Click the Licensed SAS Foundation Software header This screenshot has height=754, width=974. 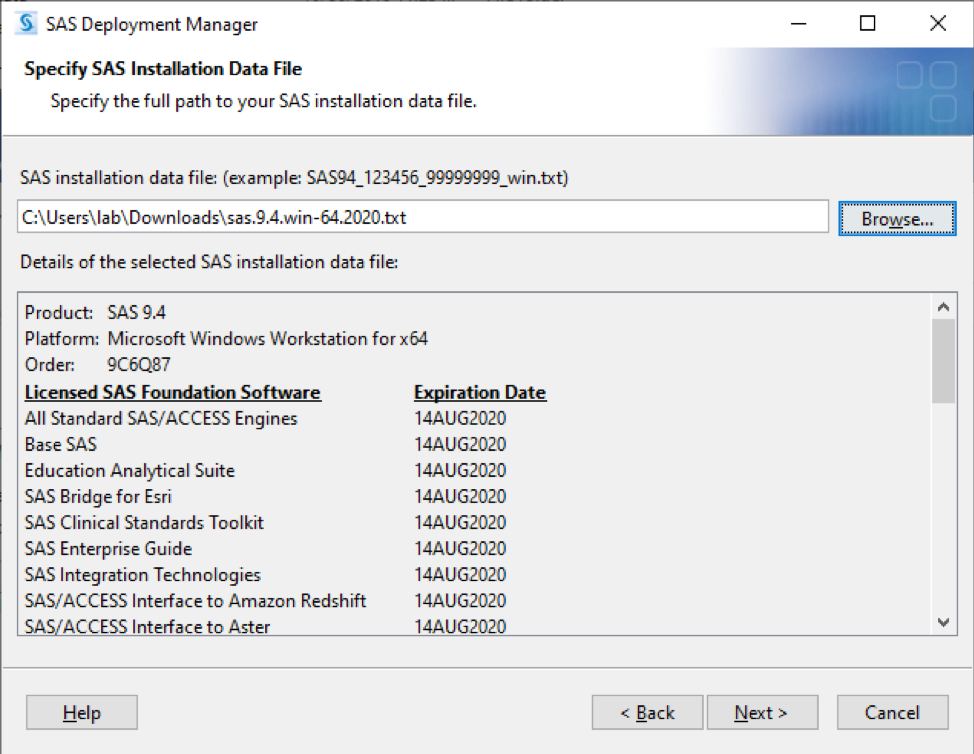tap(173, 392)
